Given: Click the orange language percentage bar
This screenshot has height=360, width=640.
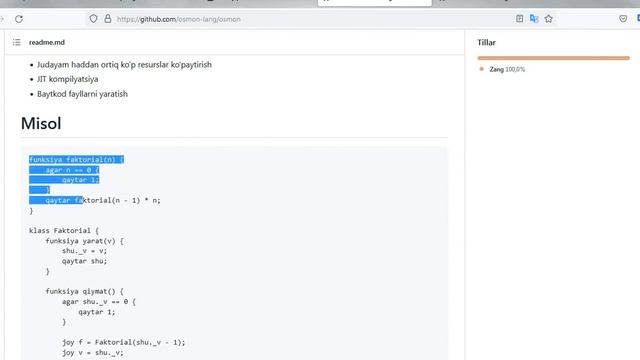Looking at the screenshot, I should [x=553, y=58].
